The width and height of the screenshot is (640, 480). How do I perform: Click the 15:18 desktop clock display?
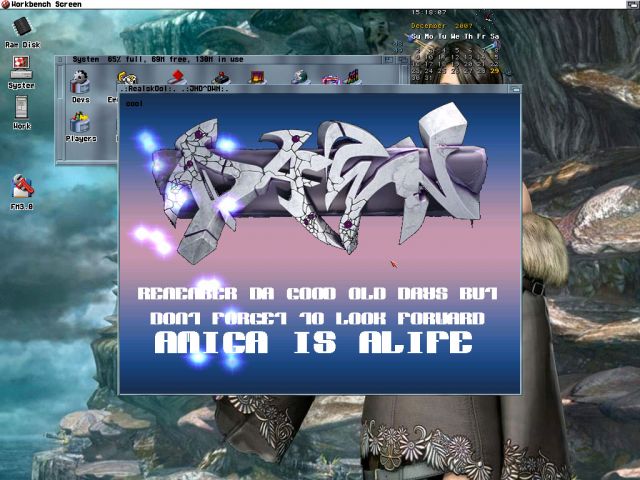coord(429,13)
